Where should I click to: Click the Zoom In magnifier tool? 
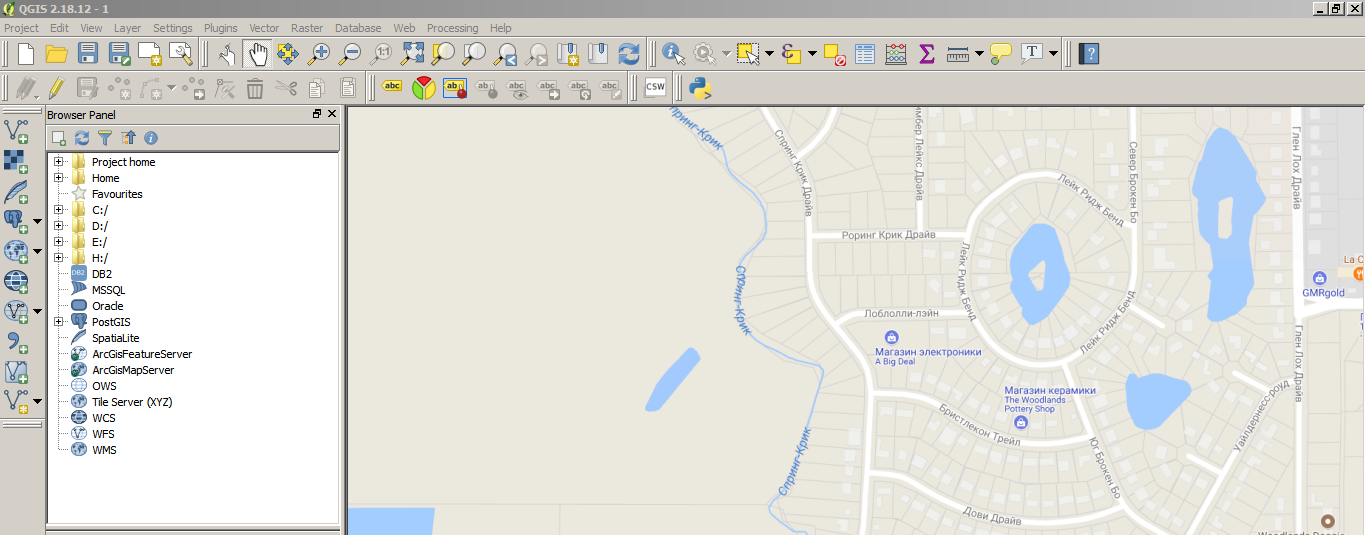(x=319, y=54)
